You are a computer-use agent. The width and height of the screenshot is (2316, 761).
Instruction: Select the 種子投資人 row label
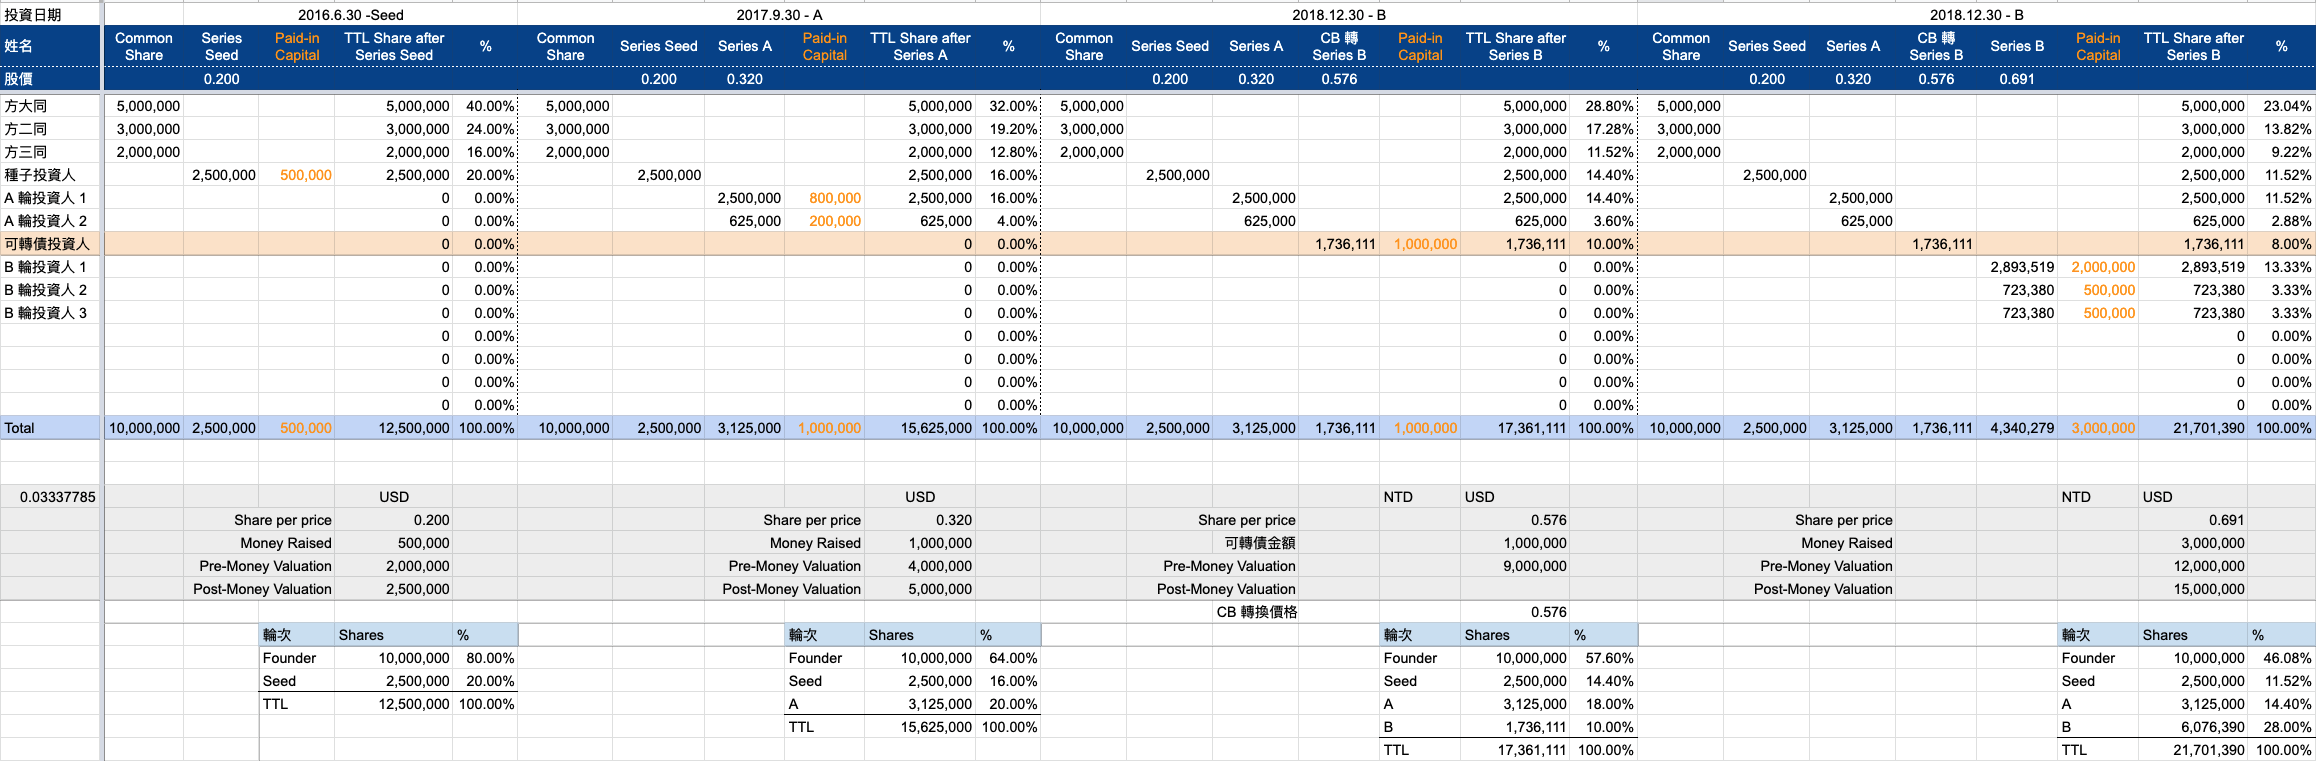50,175
